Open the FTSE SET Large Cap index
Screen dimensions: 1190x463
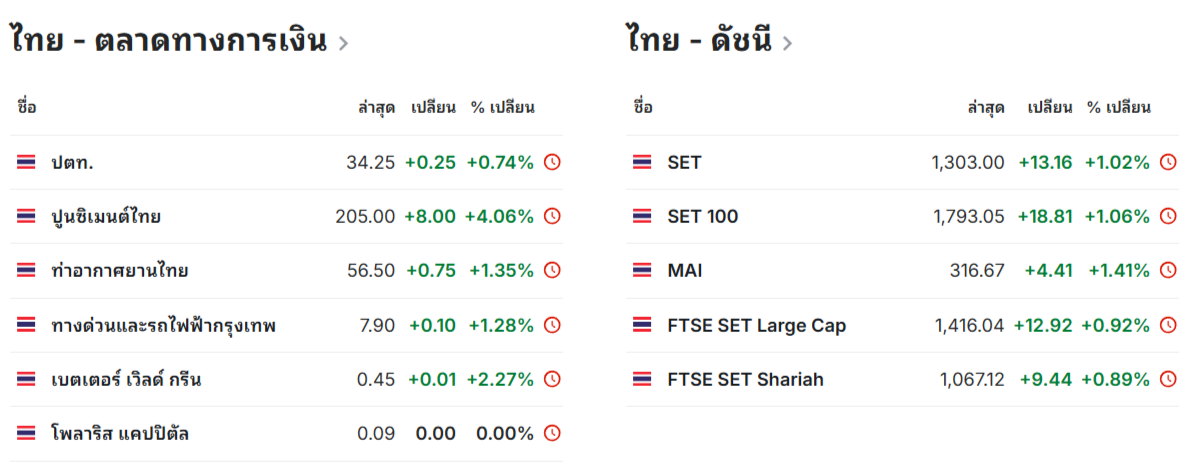[757, 325]
